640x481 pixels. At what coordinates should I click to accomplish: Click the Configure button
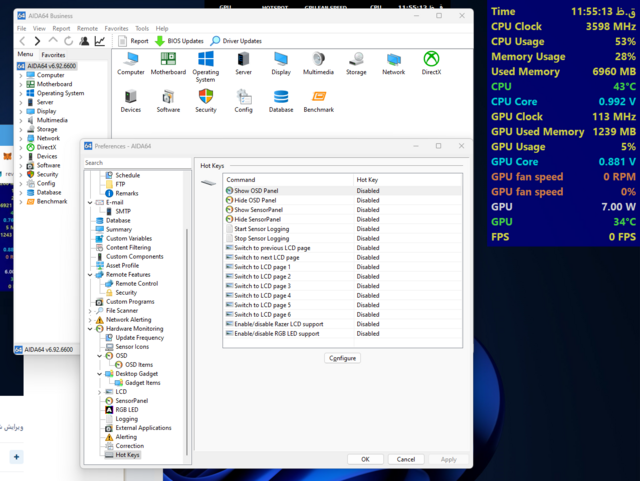(342, 358)
